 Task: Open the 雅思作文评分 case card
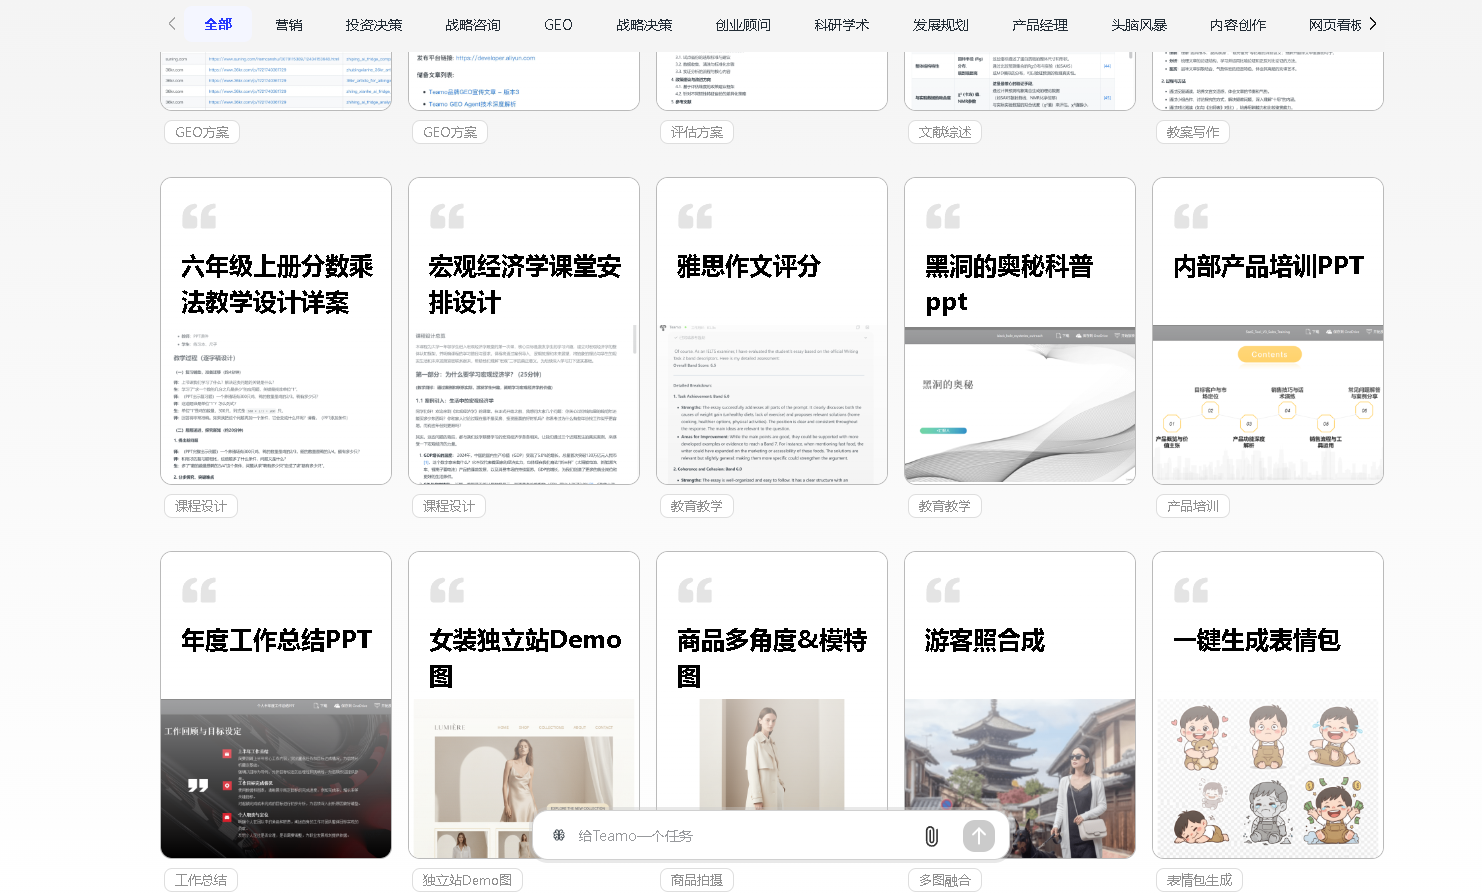[x=771, y=330]
